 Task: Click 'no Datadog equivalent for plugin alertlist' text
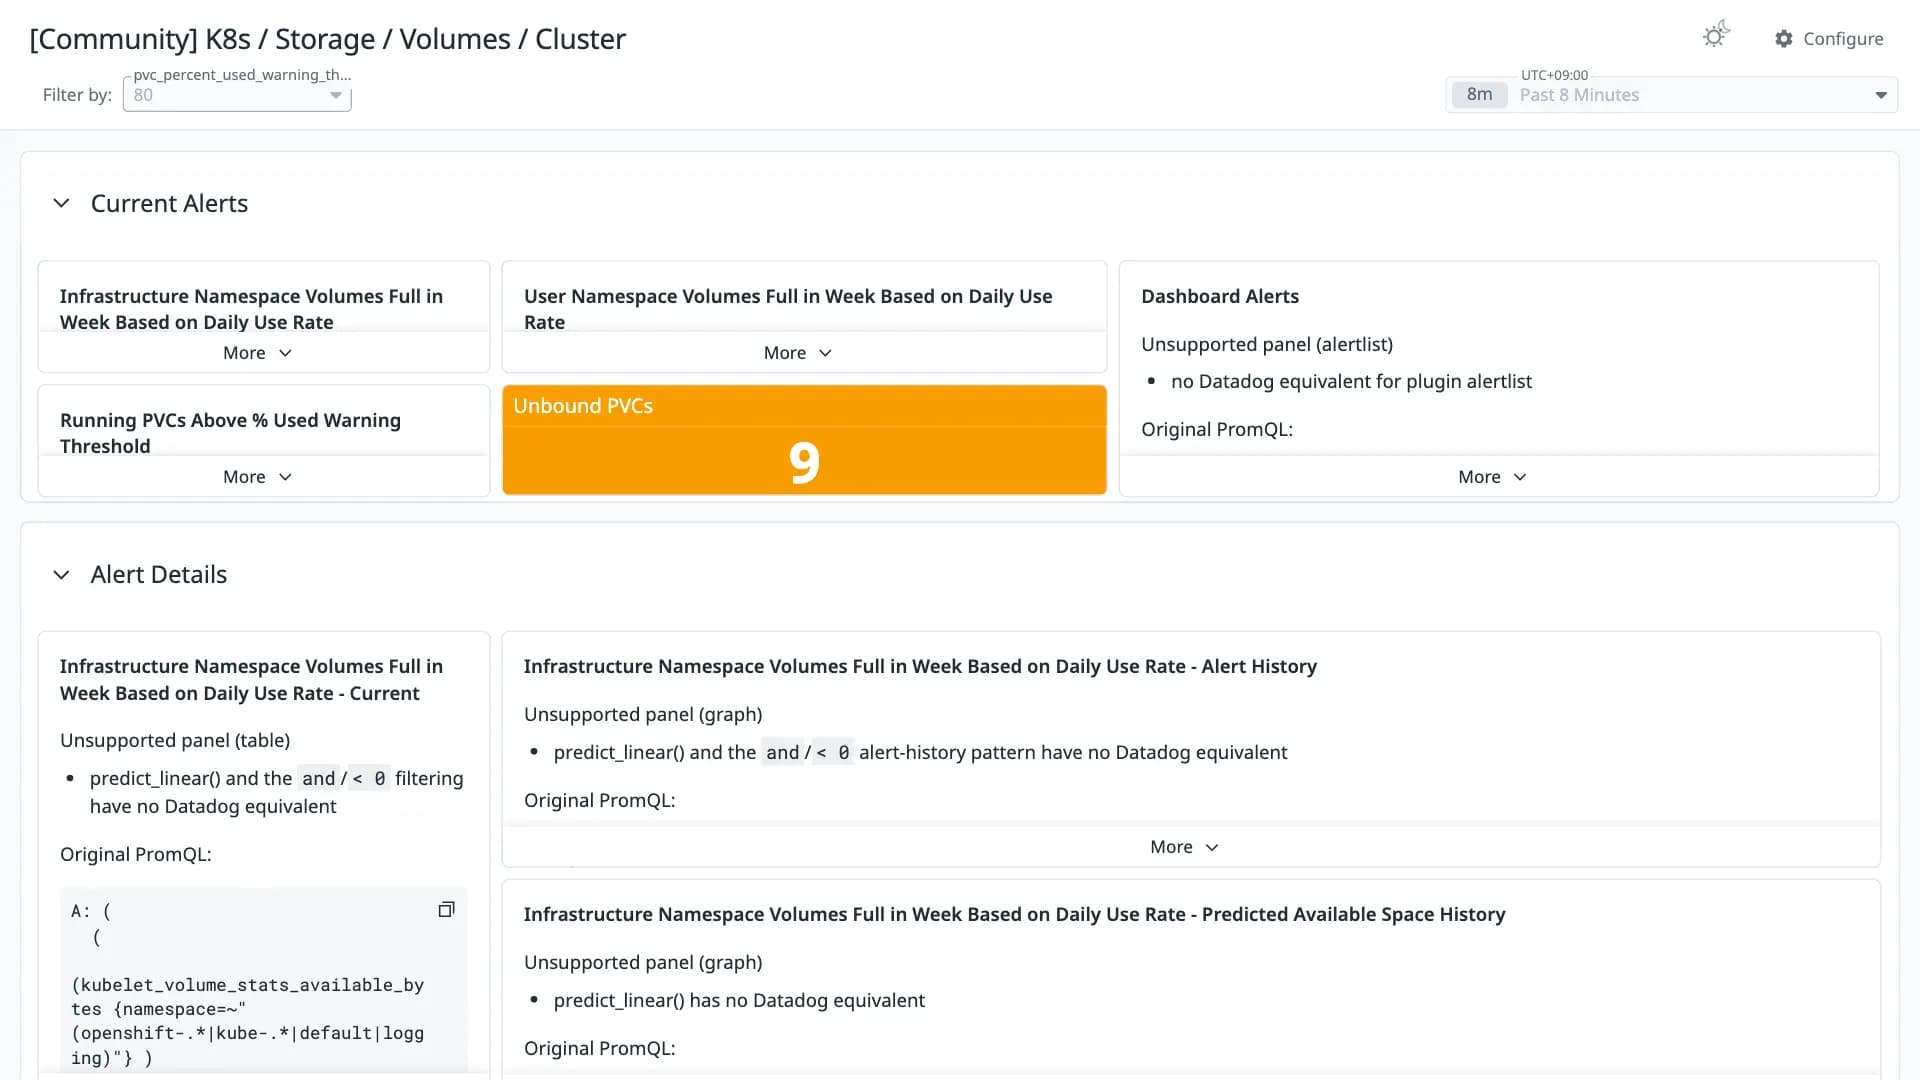(1351, 381)
